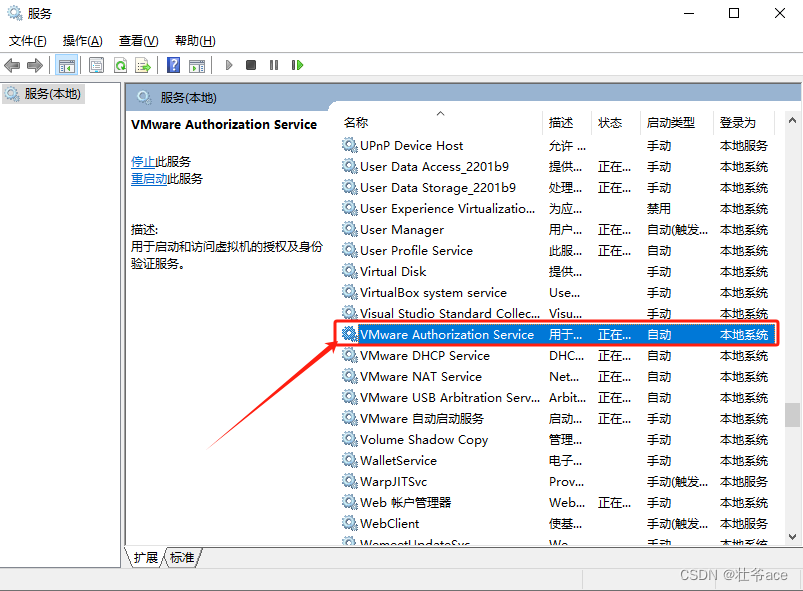Image resolution: width=803 pixels, height=591 pixels.
Task: Click the gear icon of WalletService
Action: pyautogui.click(x=349, y=460)
